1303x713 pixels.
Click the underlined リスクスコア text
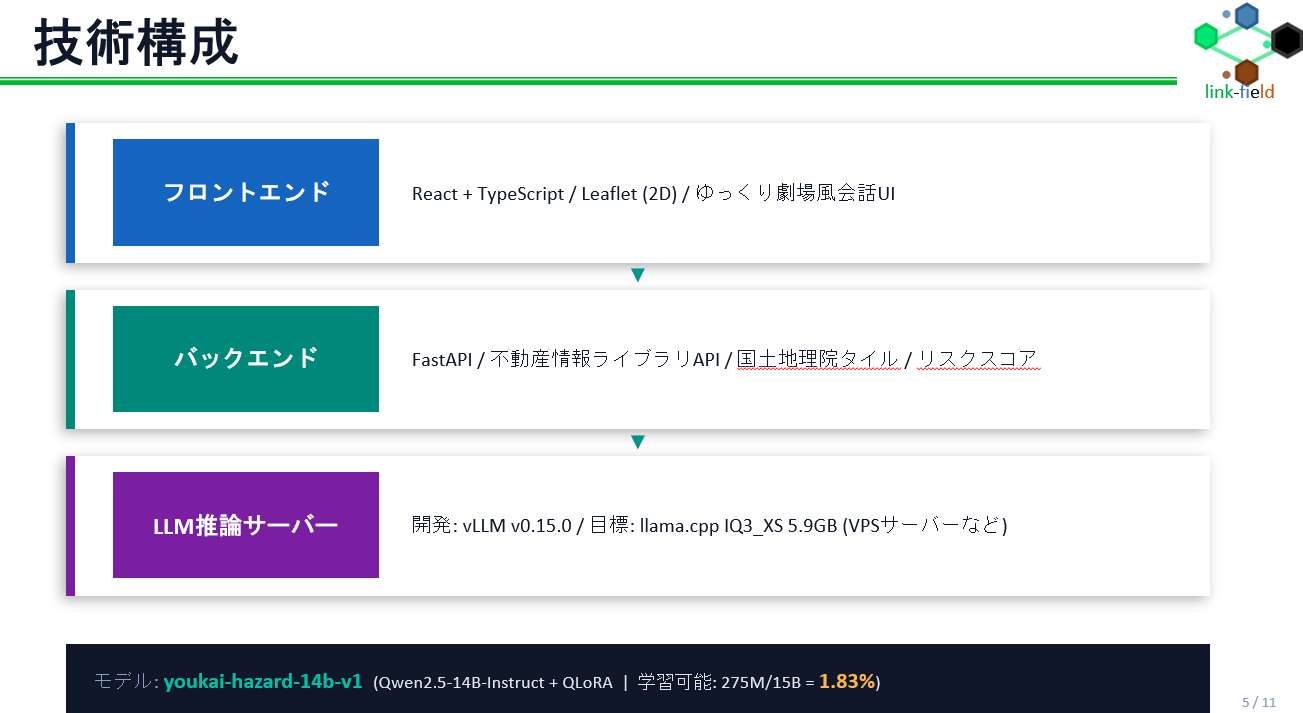[979, 360]
